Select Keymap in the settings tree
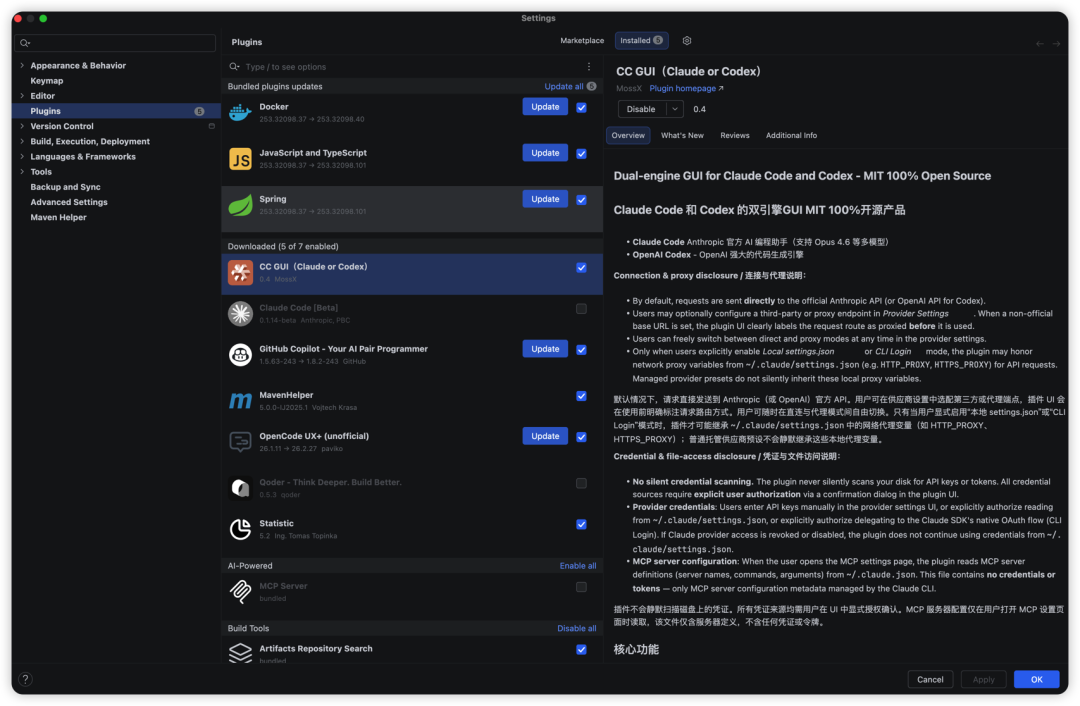The height and width of the screenshot is (706, 1080). [x=47, y=81]
